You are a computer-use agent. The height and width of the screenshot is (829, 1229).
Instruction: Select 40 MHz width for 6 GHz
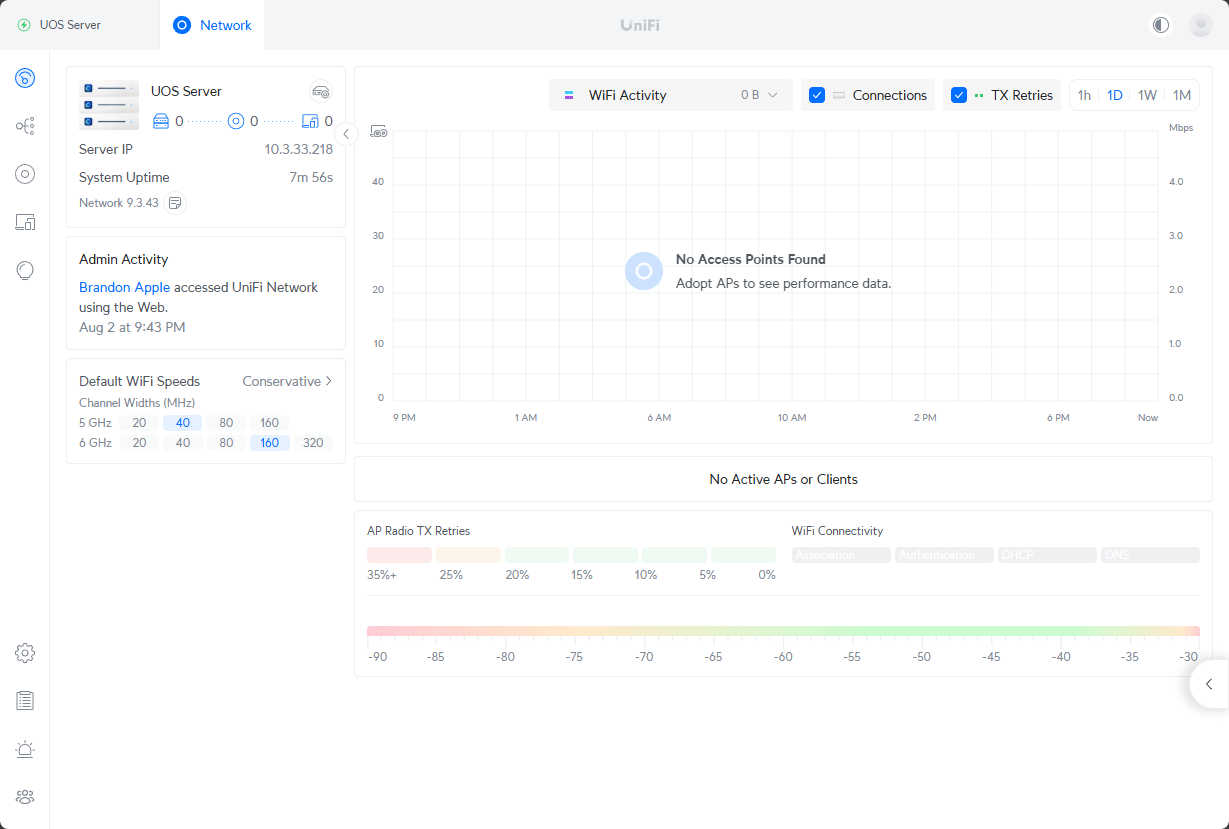(183, 443)
